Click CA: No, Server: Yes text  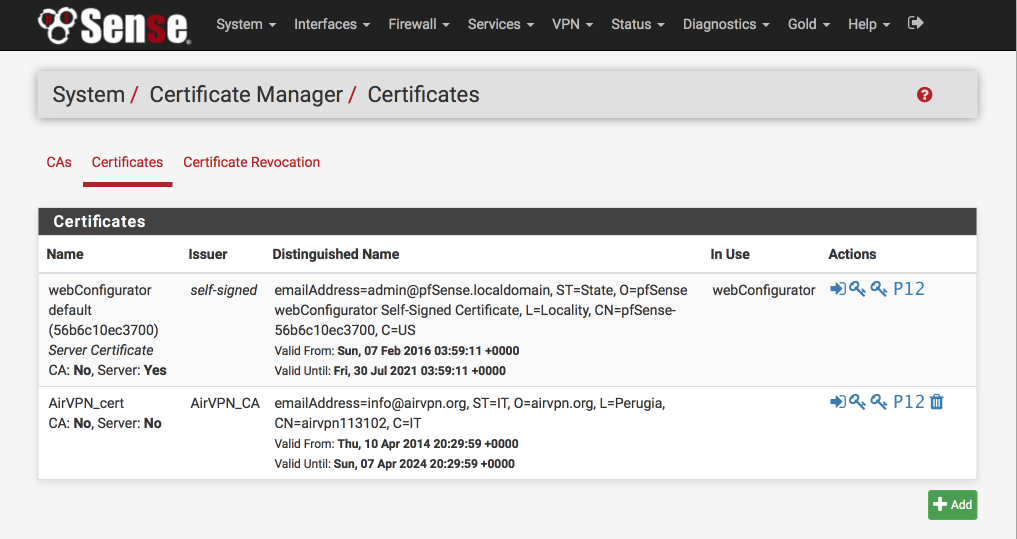[x=107, y=370]
